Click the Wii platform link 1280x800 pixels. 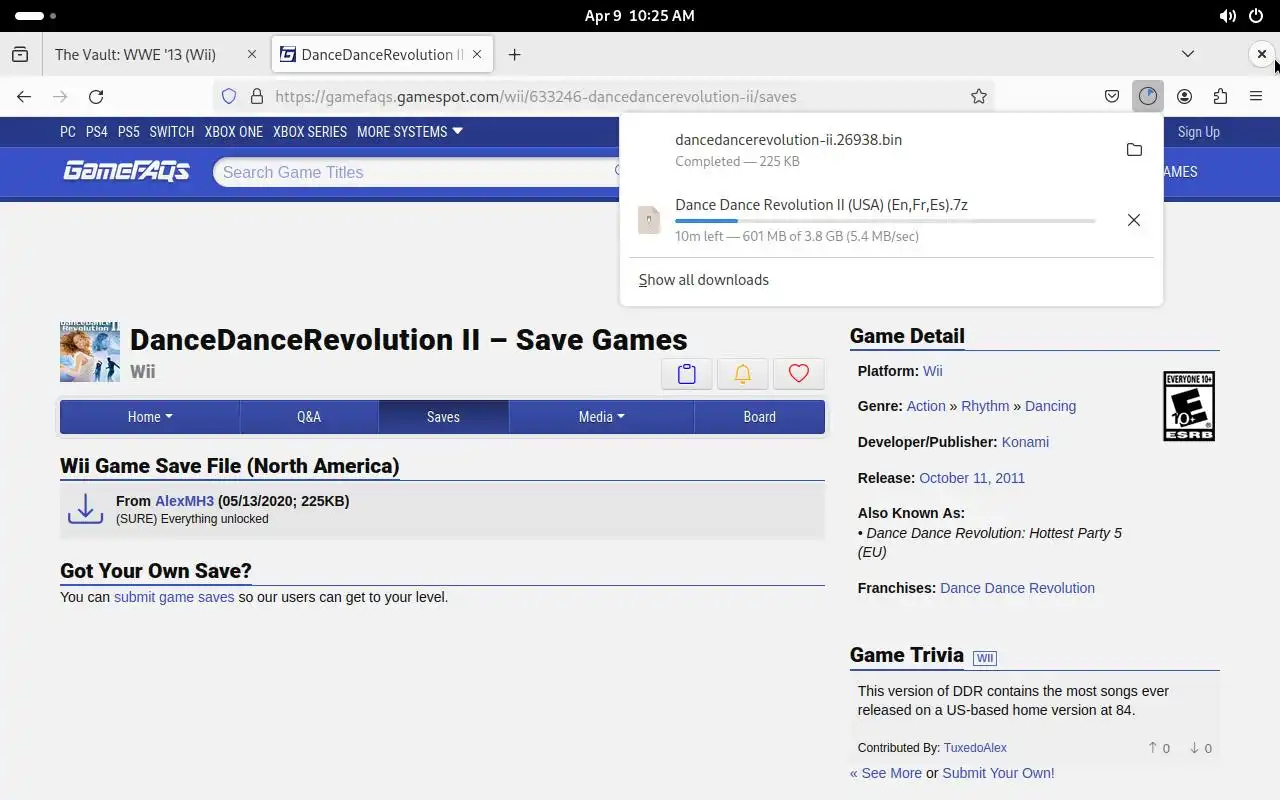[x=932, y=371]
